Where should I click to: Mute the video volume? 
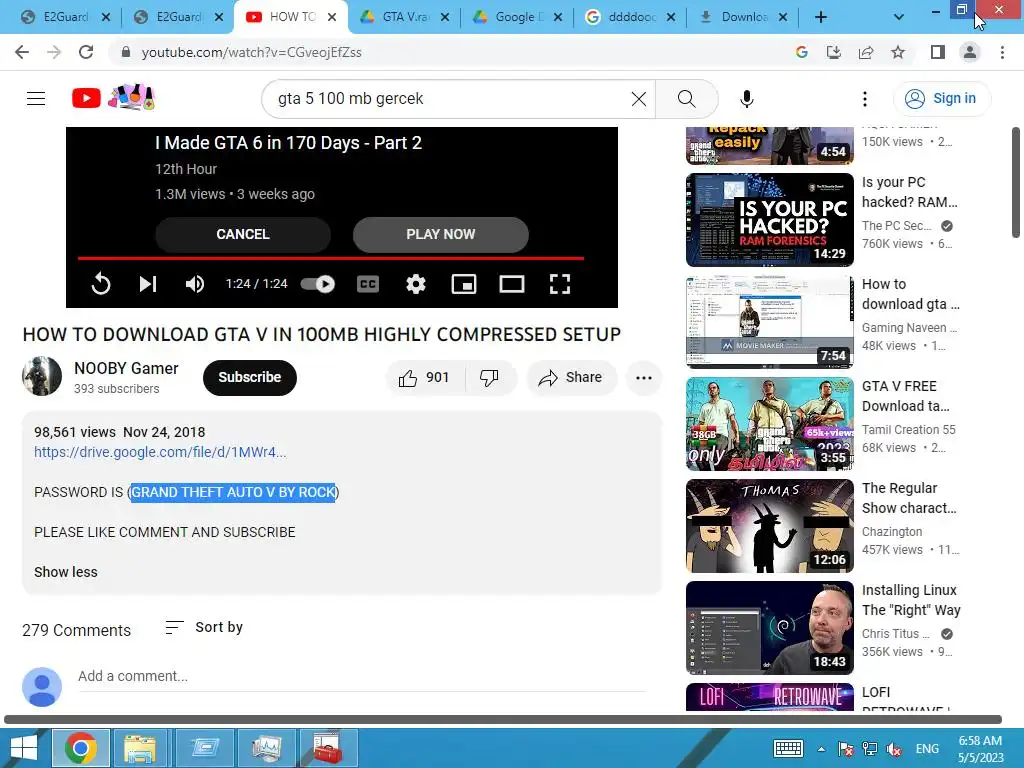195,284
